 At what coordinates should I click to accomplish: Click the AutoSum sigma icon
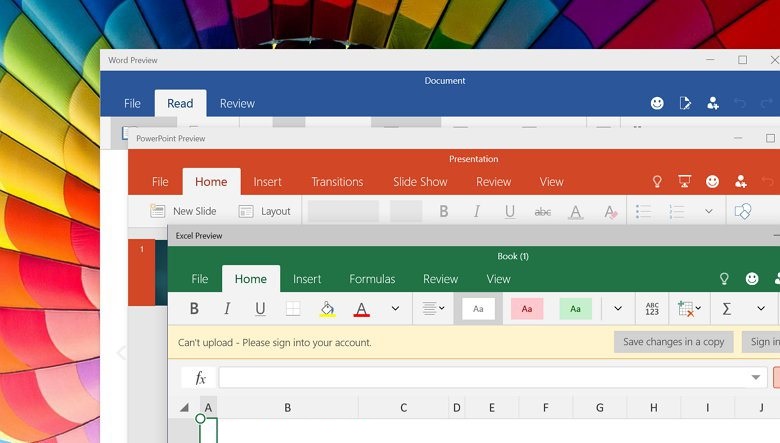tap(726, 309)
